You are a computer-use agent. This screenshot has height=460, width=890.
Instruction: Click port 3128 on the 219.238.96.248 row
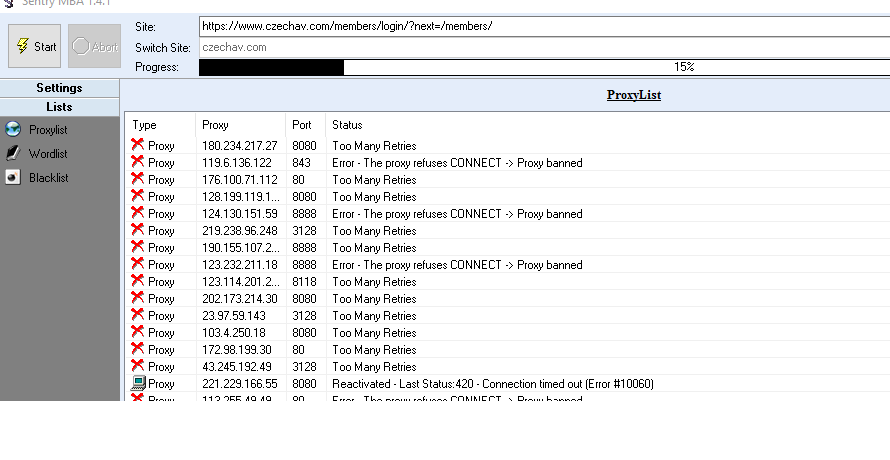coord(304,231)
